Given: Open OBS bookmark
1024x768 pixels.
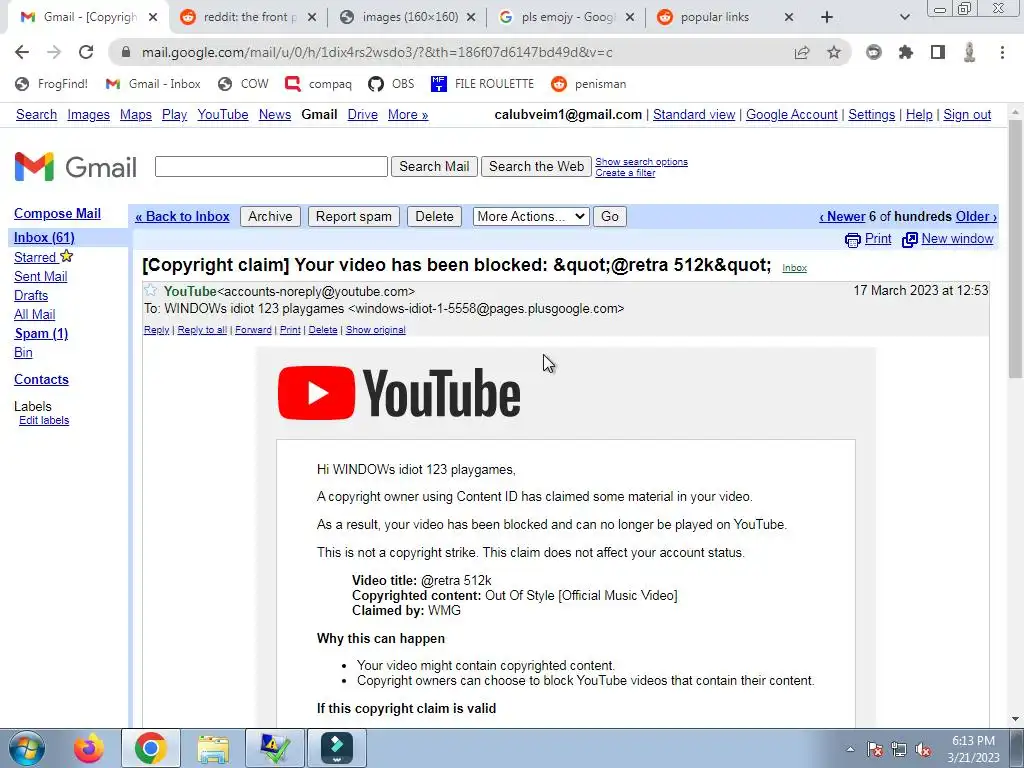Looking at the screenshot, I should pos(391,84).
